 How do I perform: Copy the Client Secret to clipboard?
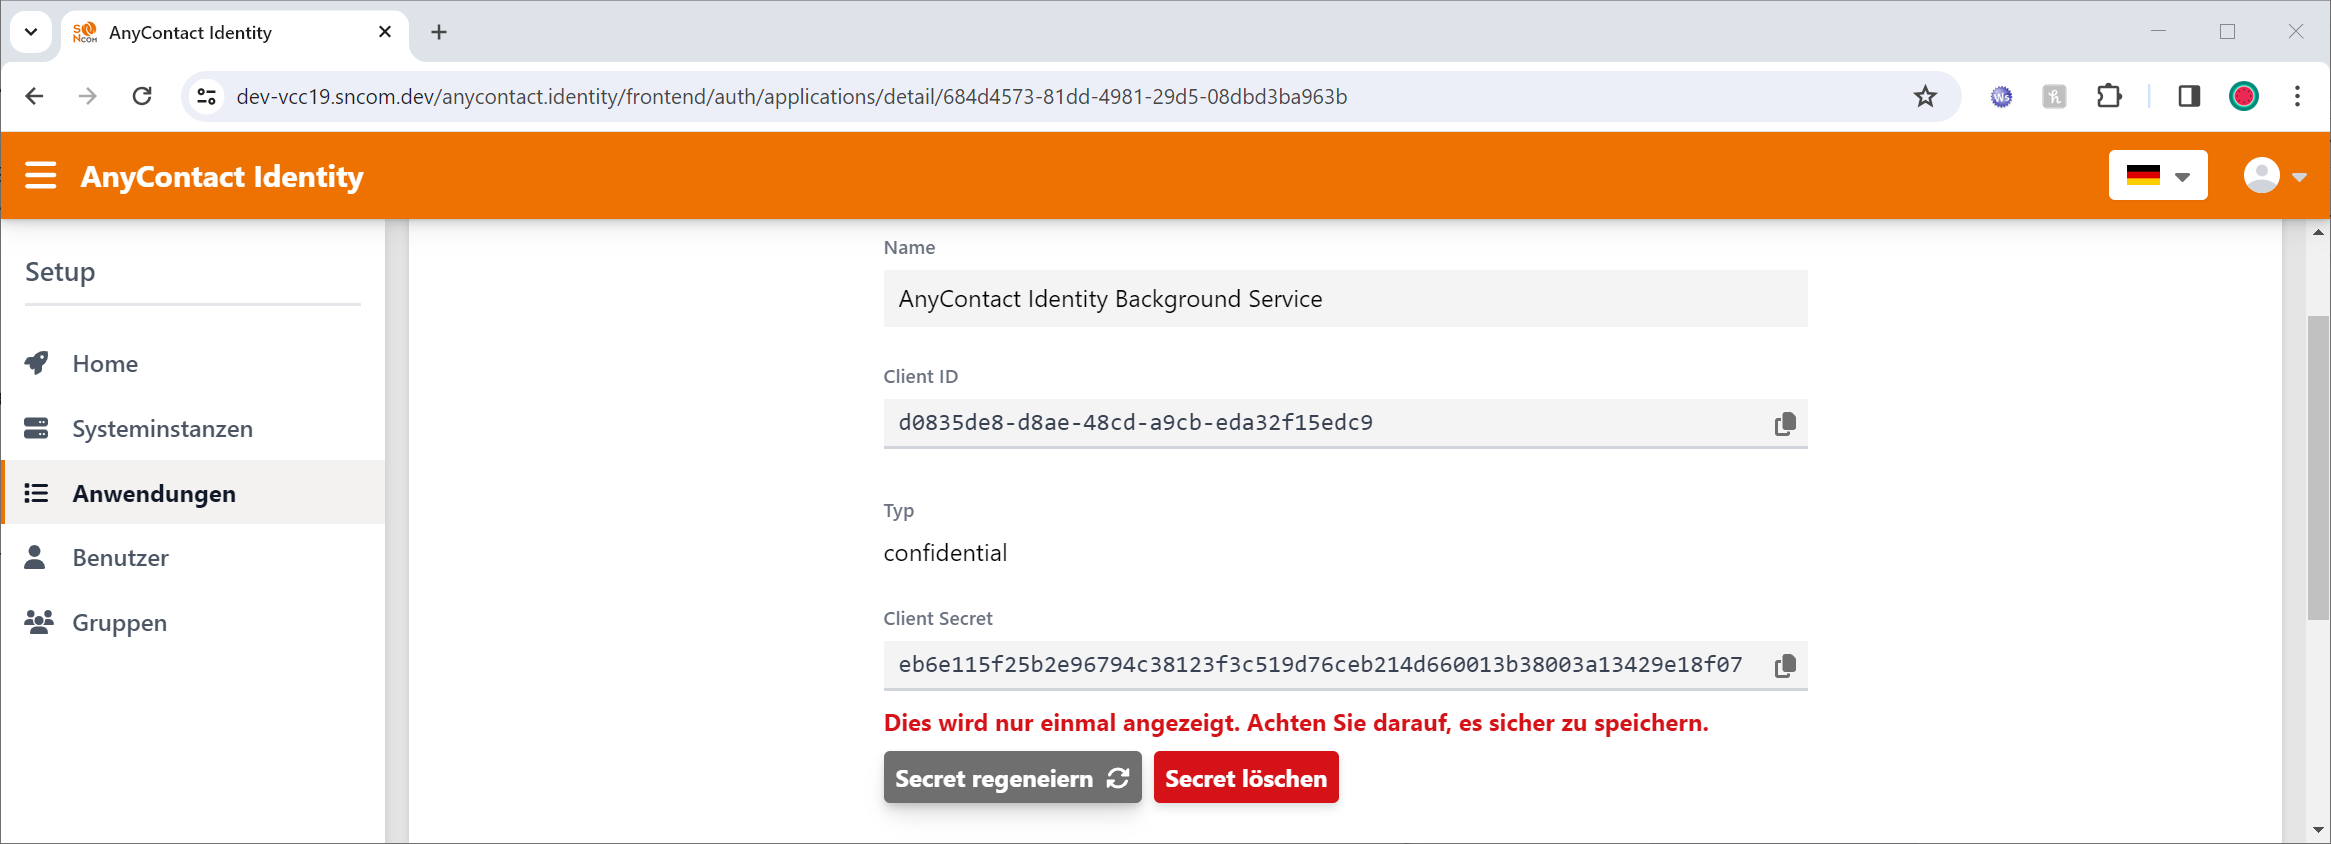coord(1784,666)
